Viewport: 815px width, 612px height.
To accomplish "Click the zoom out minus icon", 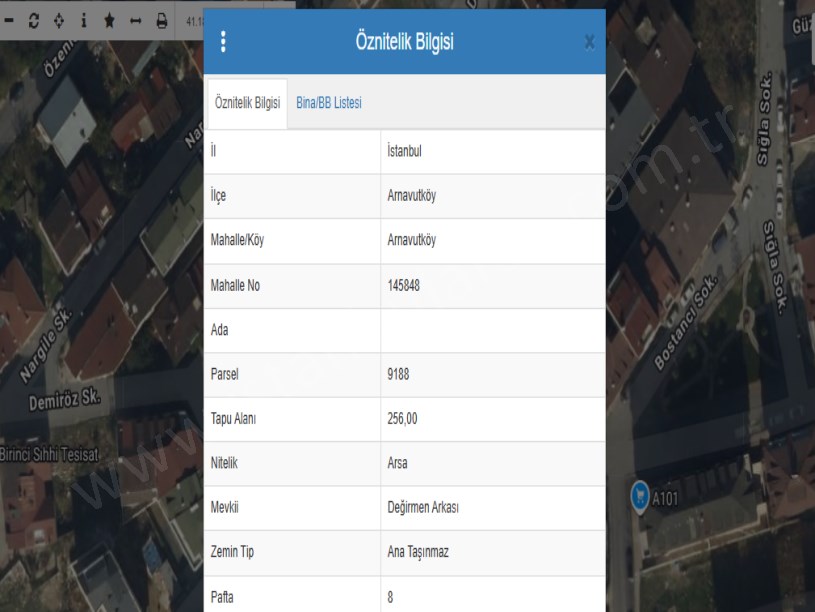I will pyautogui.click(x=9, y=20).
